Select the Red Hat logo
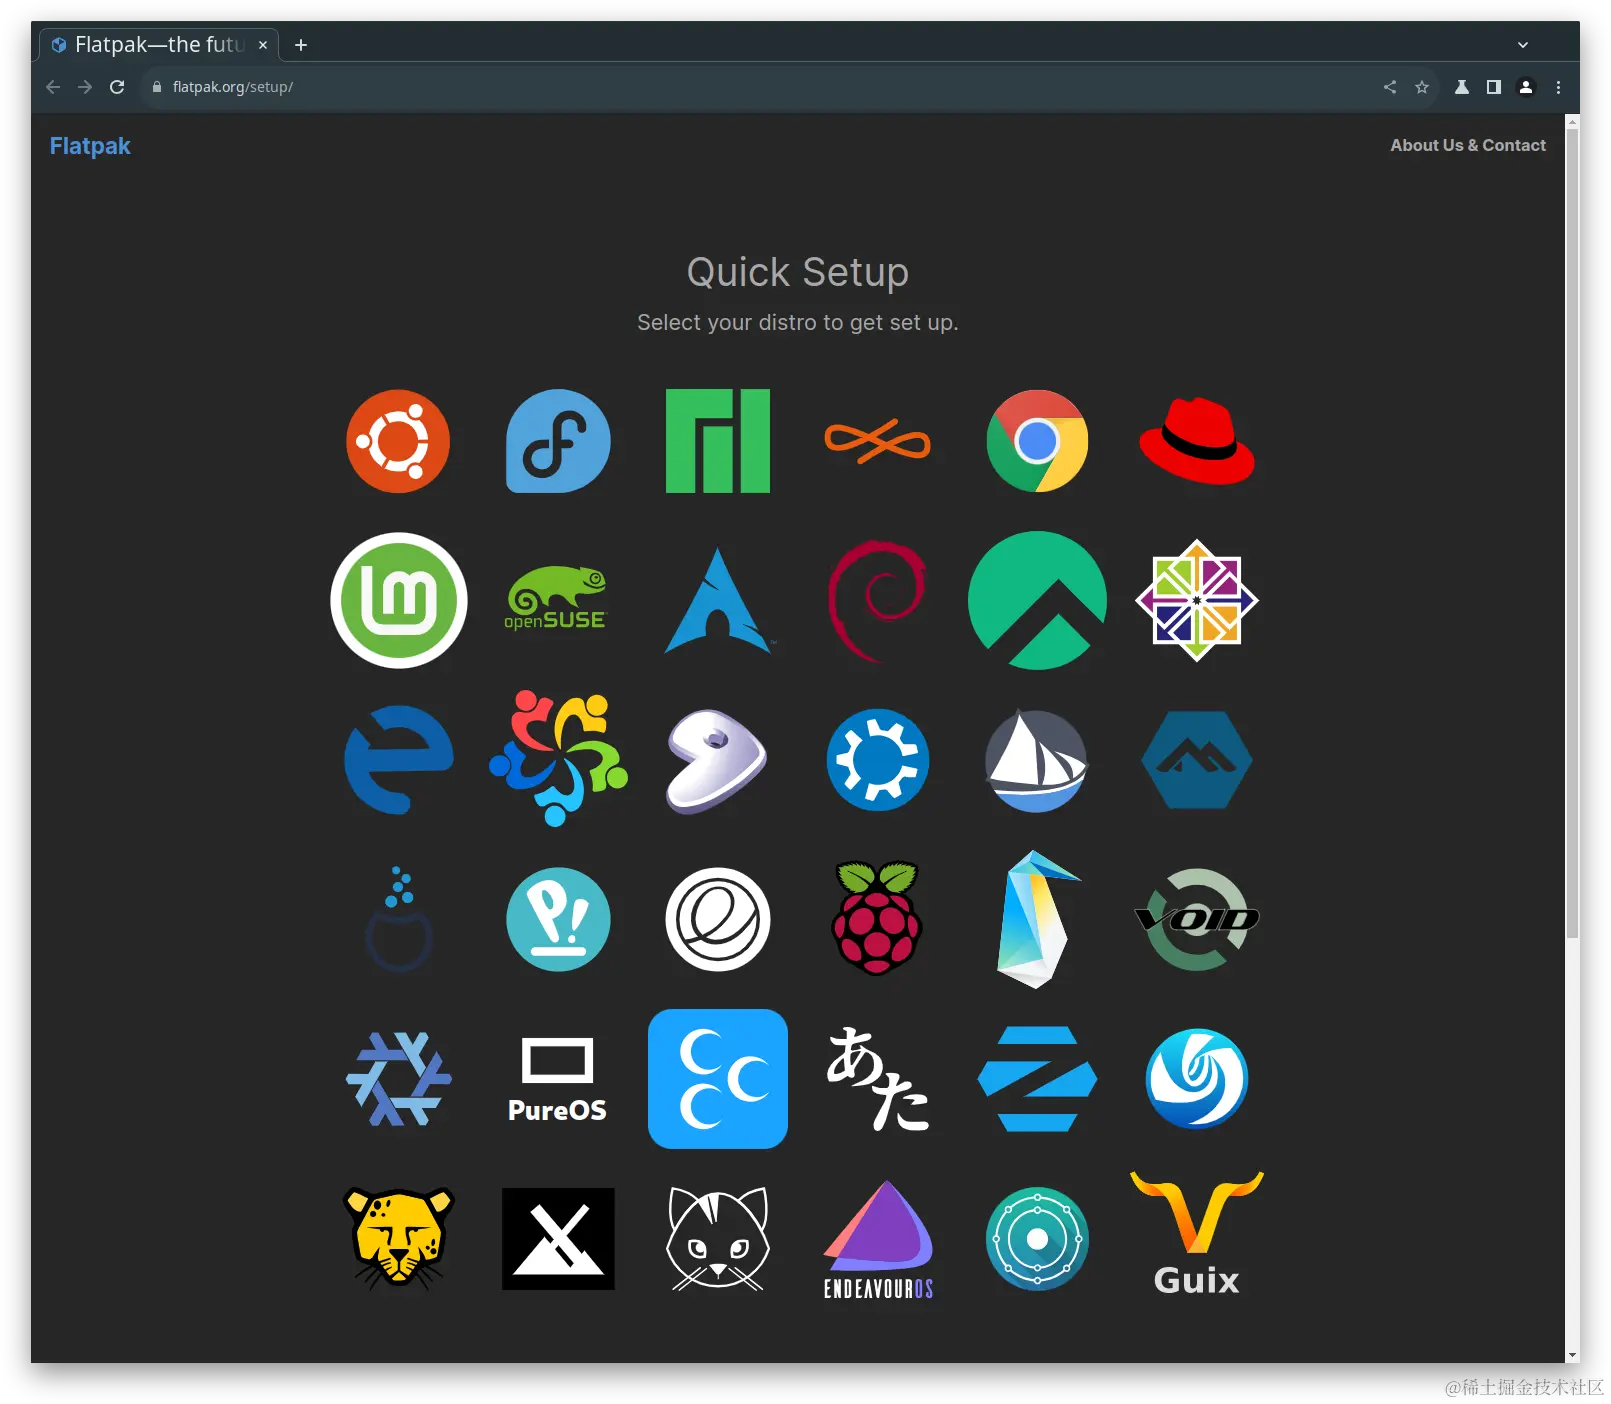Viewport: 1611px width, 1404px height. click(1197, 441)
